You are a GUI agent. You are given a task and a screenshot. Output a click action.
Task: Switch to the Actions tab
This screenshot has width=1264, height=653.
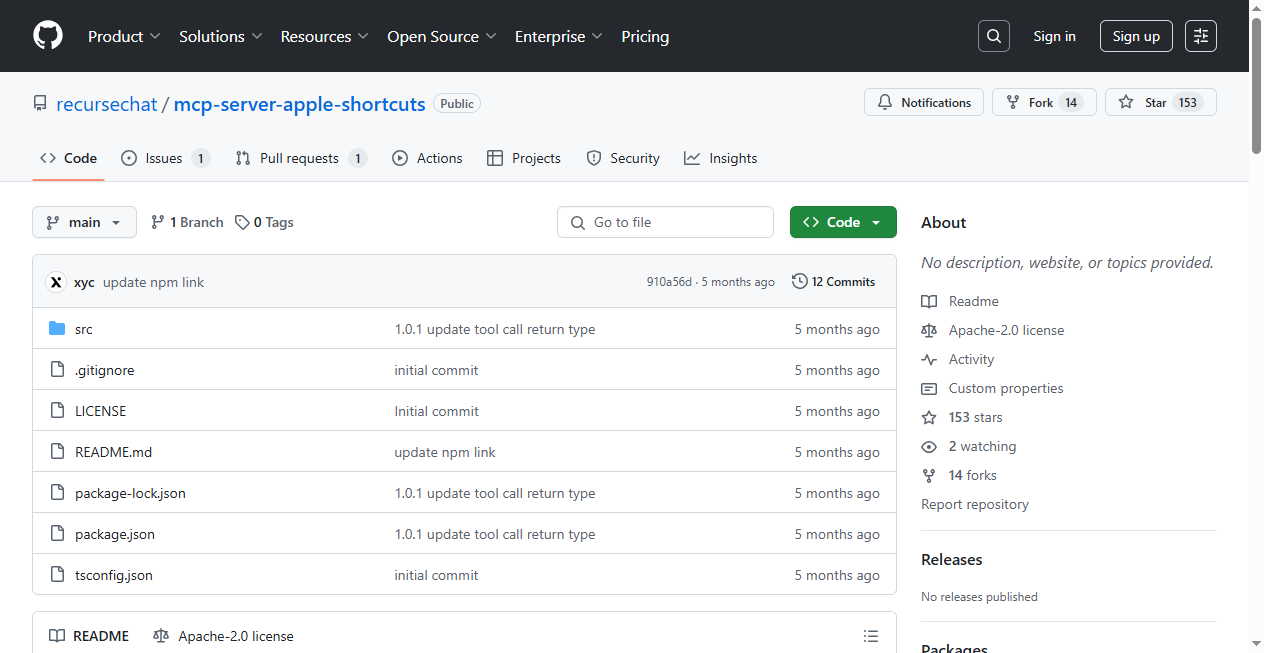click(427, 158)
